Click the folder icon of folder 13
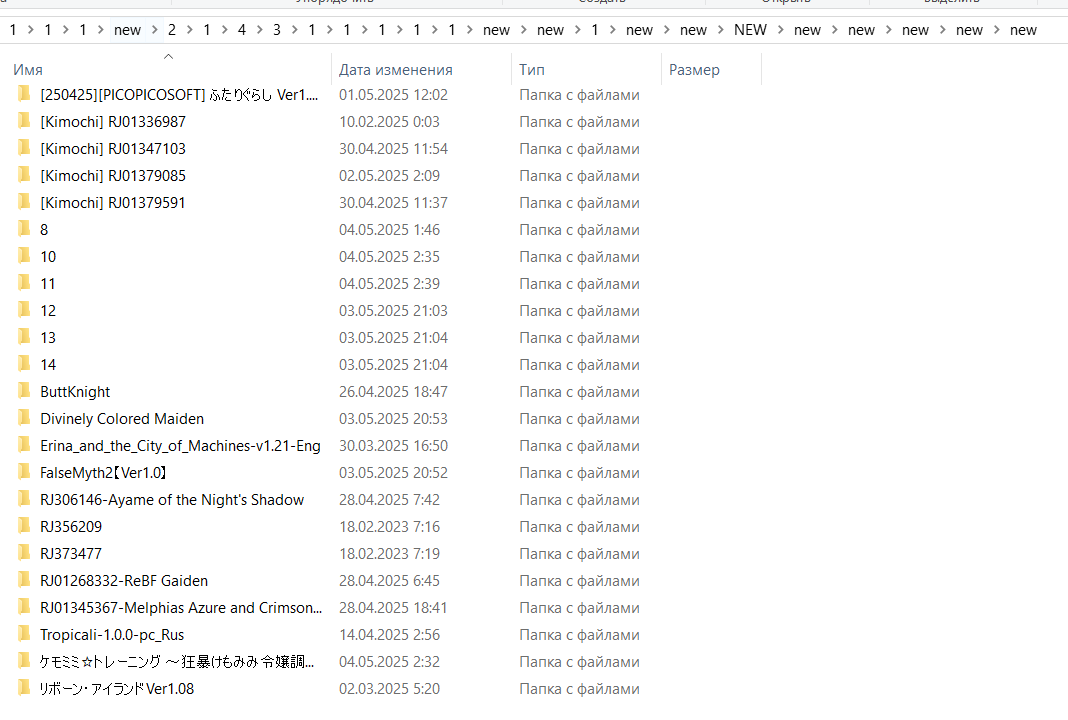The height and width of the screenshot is (720, 1068). 24,337
